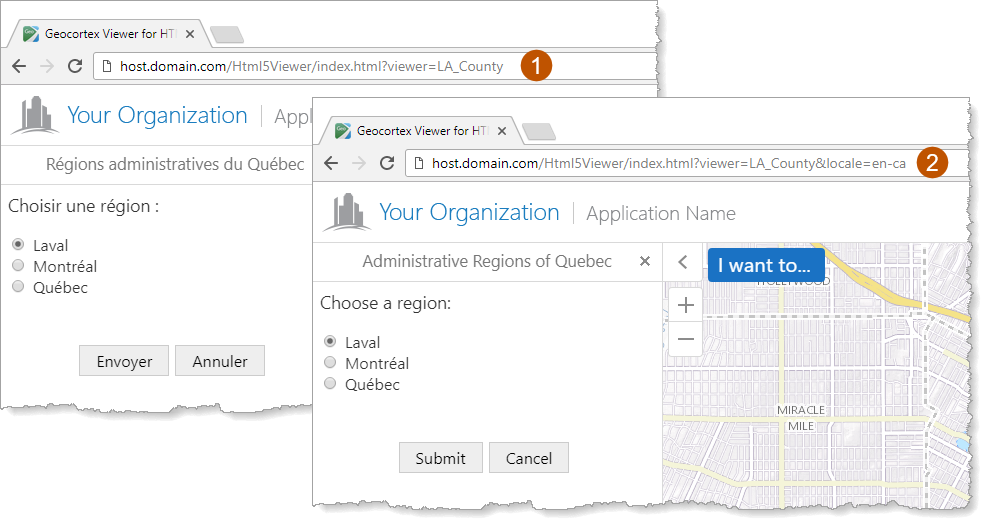
Task: Select Laval radio in French form
Action: pos(17,245)
